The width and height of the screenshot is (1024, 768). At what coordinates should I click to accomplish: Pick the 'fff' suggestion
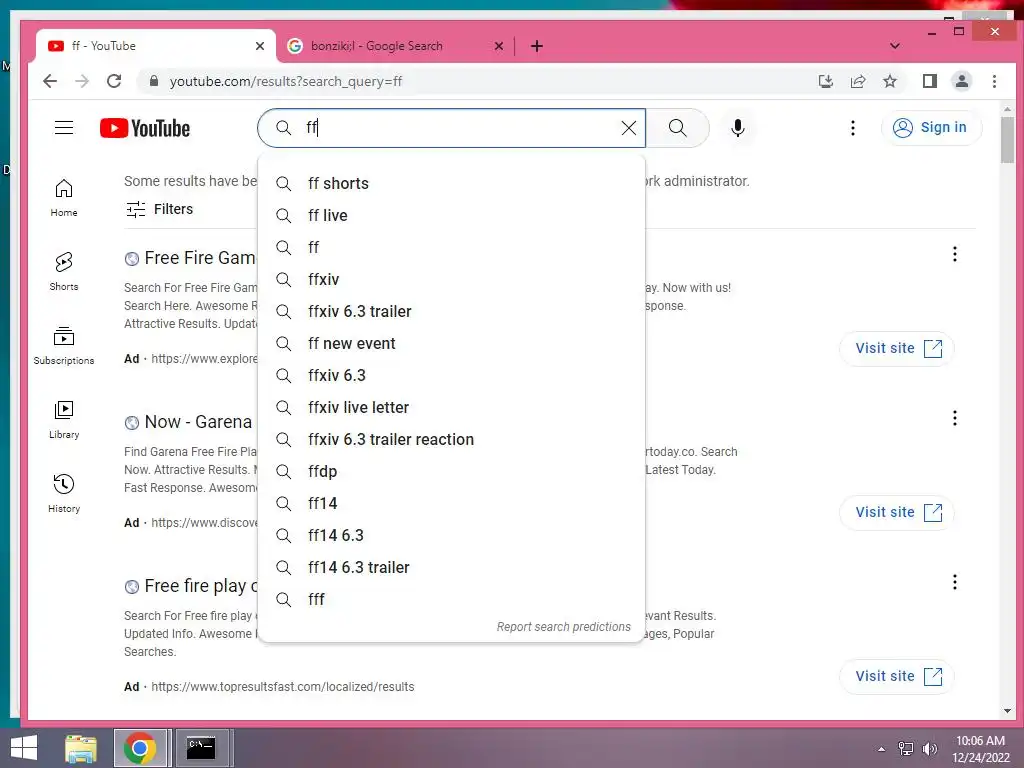click(x=452, y=600)
